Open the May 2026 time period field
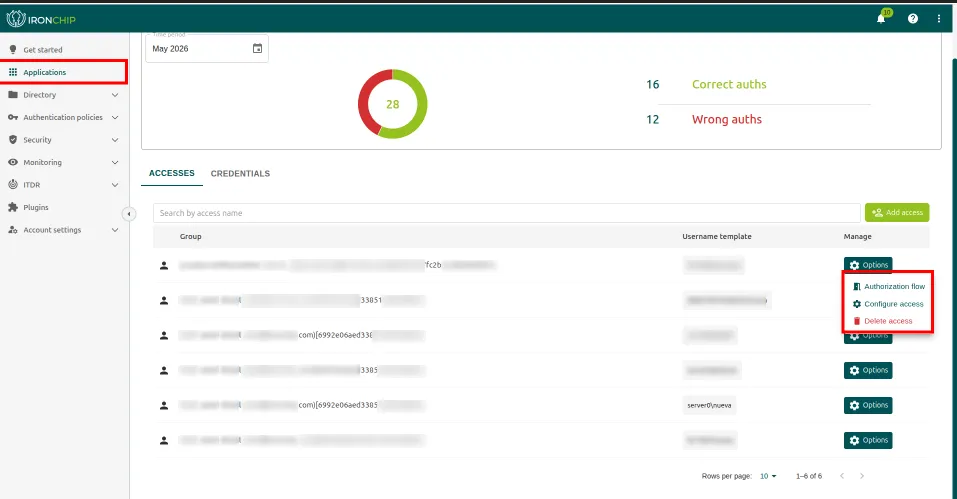Image resolution: width=957 pixels, height=499 pixels. (x=207, y=48)
